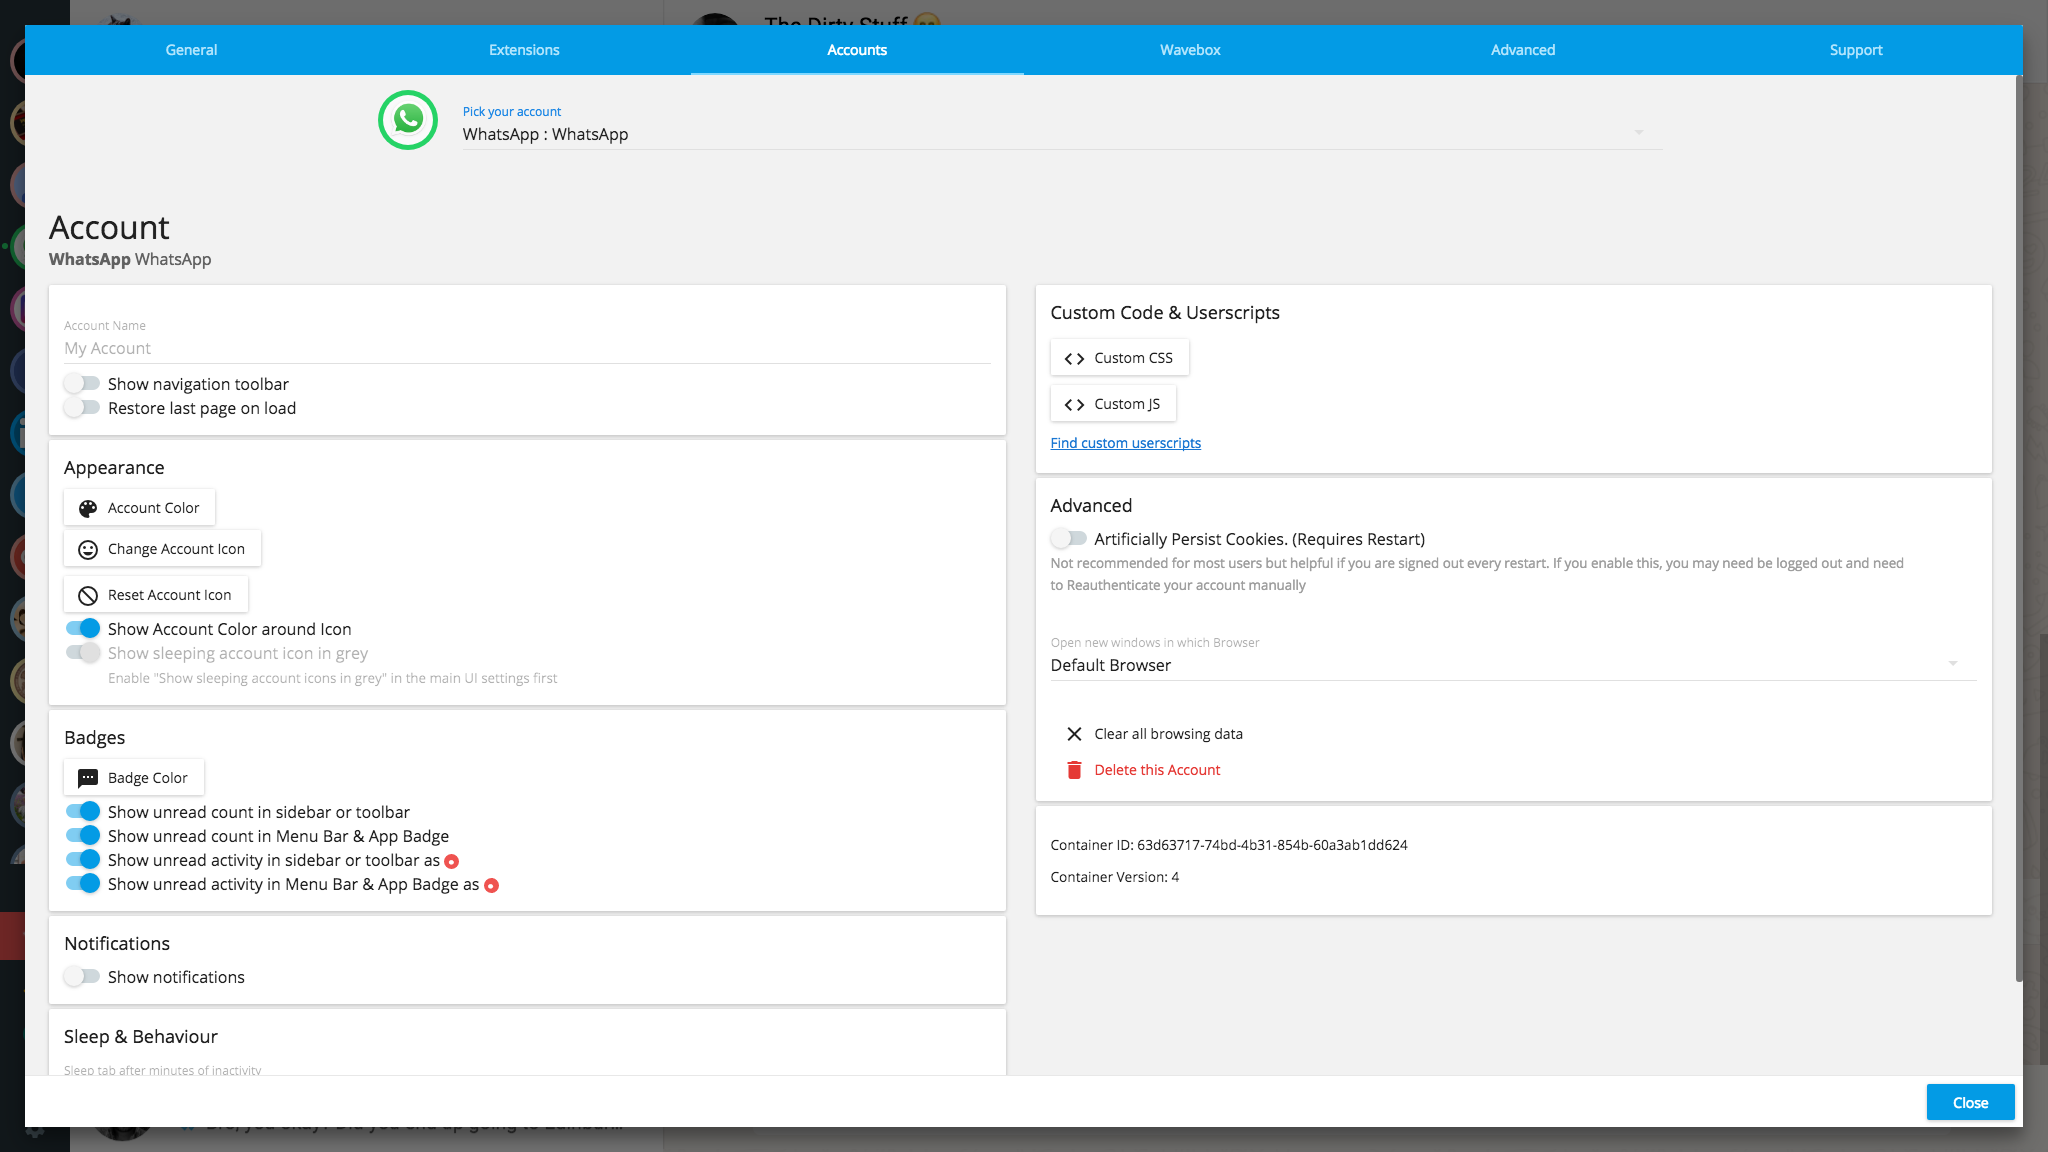Disable Show Account Color around Icon
The height and width of the screenshot is (1152, 2048).
coord(83,628)
